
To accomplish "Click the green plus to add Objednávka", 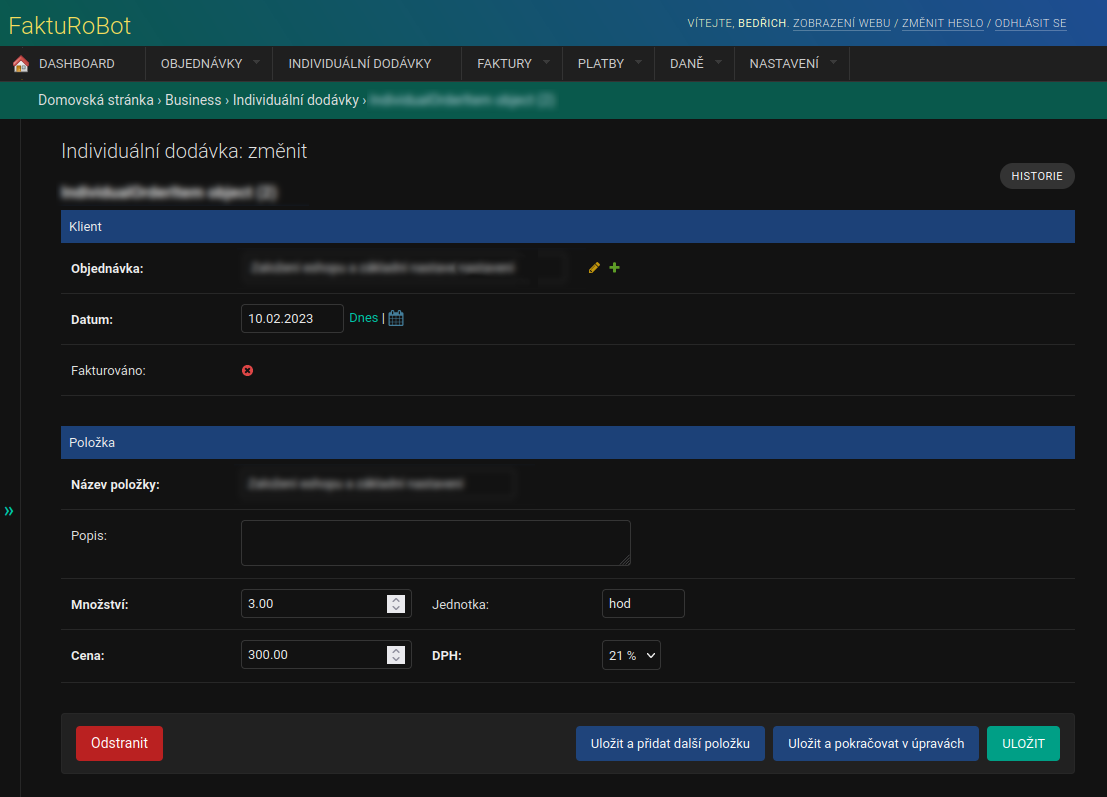I will [x=615, y=268].
